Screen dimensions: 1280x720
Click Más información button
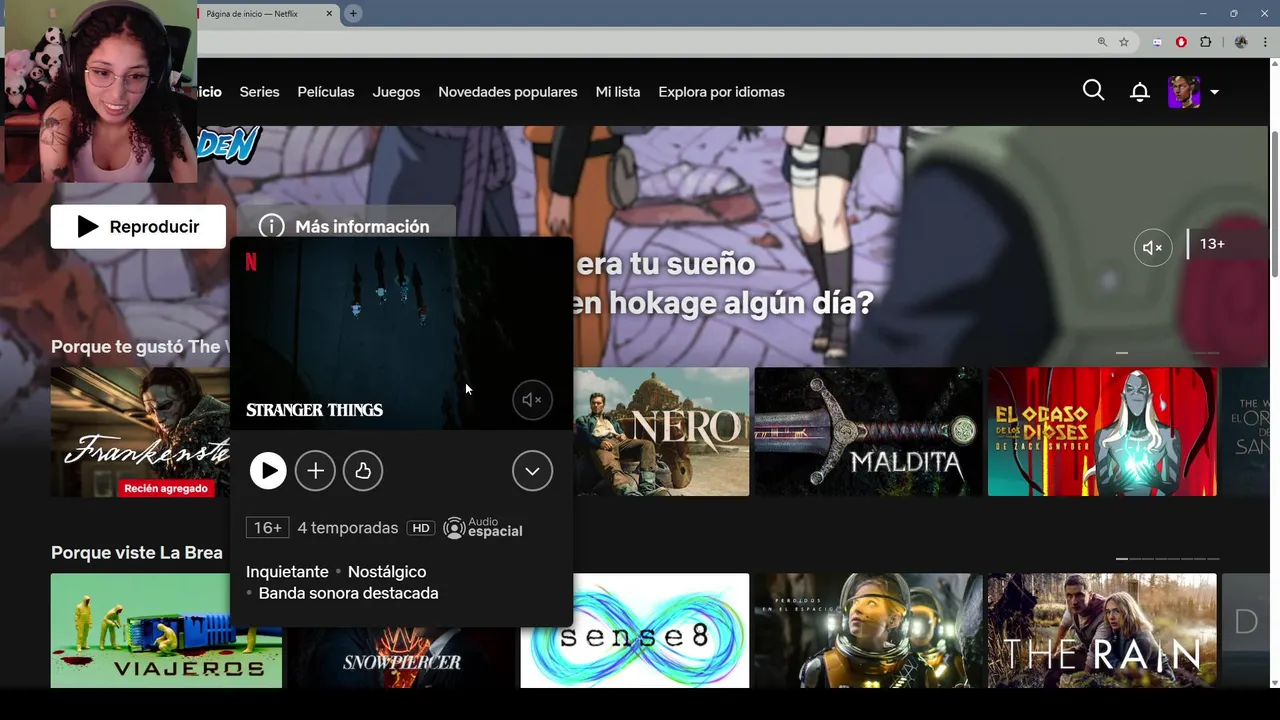pyautogui.click(x=345, y=226)
